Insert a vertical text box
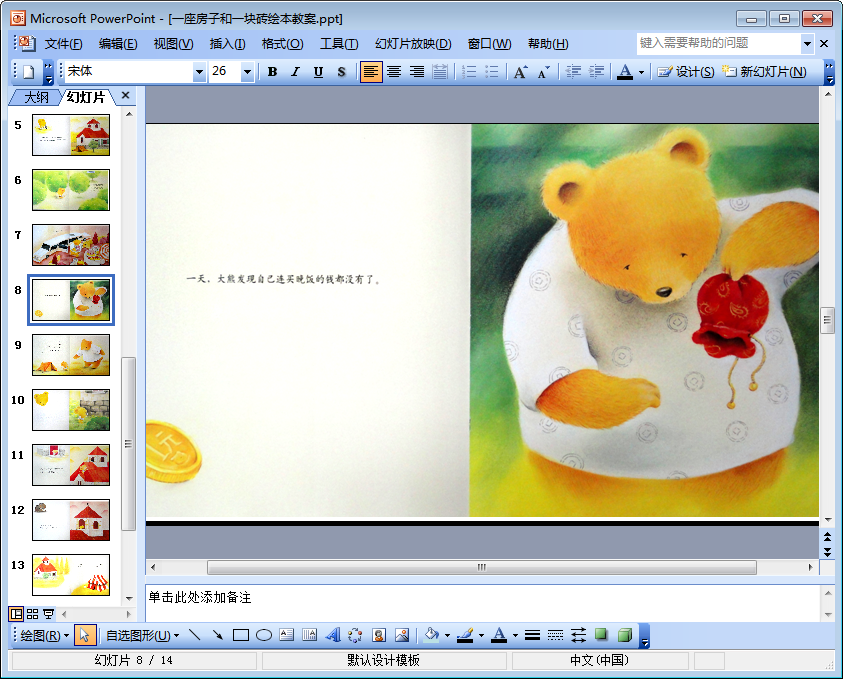This screenshot has width=843, height=679. coord(310,635)
